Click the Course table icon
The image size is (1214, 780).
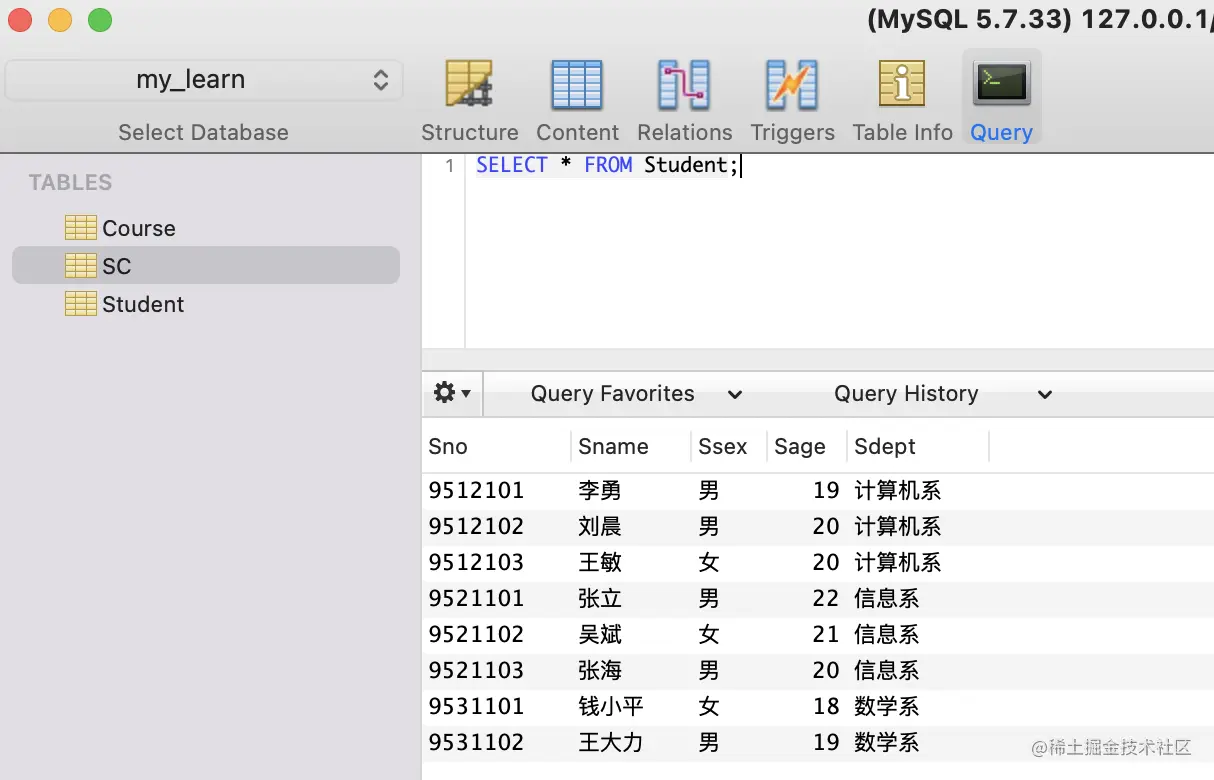click(x=81, y=228)
